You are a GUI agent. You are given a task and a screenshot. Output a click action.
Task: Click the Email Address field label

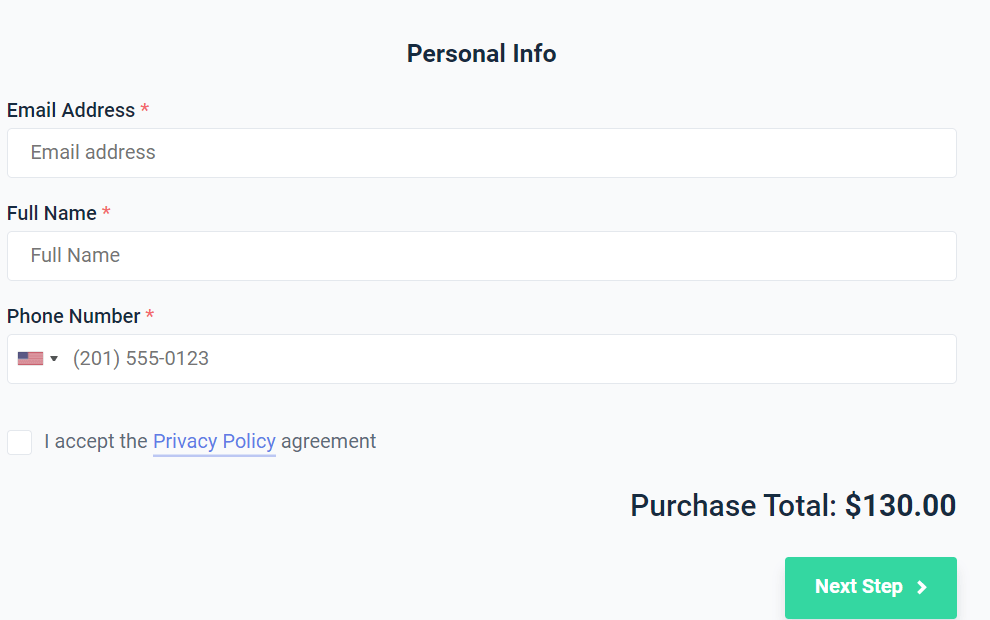pos(71,110)
